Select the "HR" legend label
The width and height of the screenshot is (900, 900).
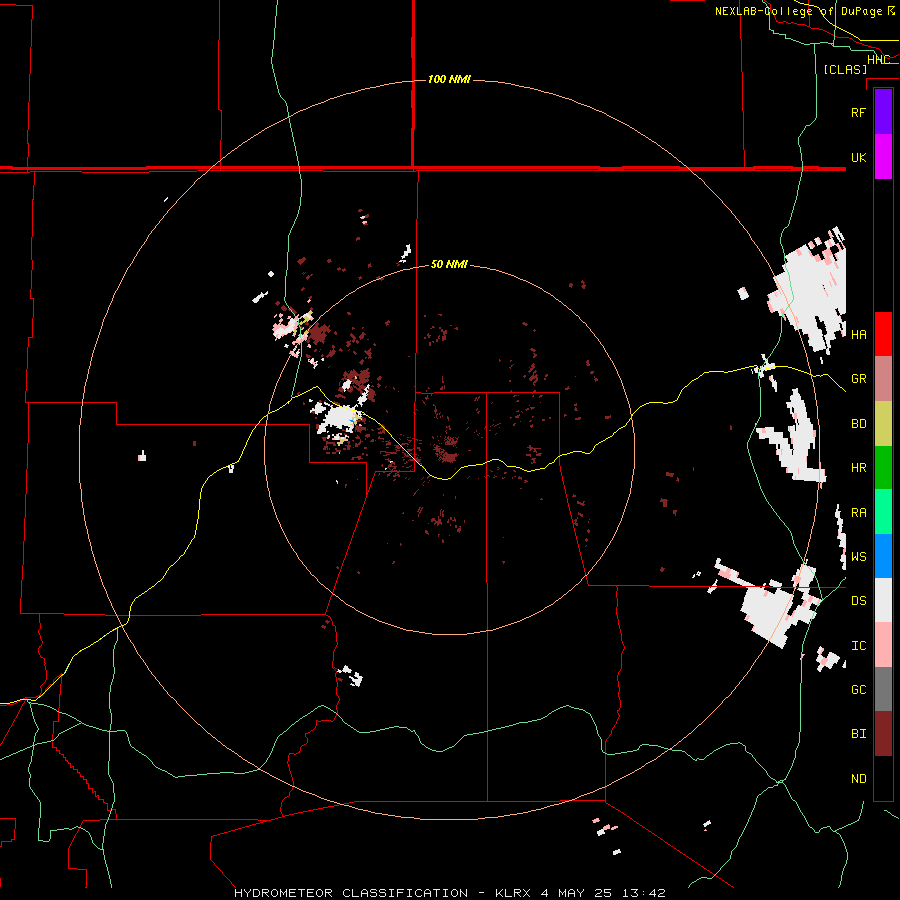coord(858,468)
